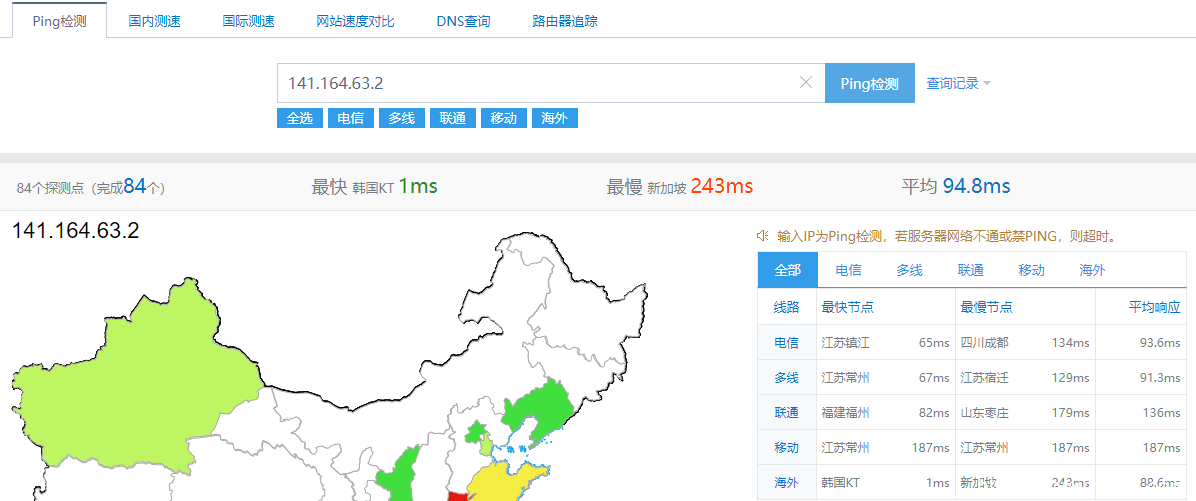This screenshot has width=1196, height=501.
Task: Switch to the 国内测速 tab
Action: click(155, 21)
